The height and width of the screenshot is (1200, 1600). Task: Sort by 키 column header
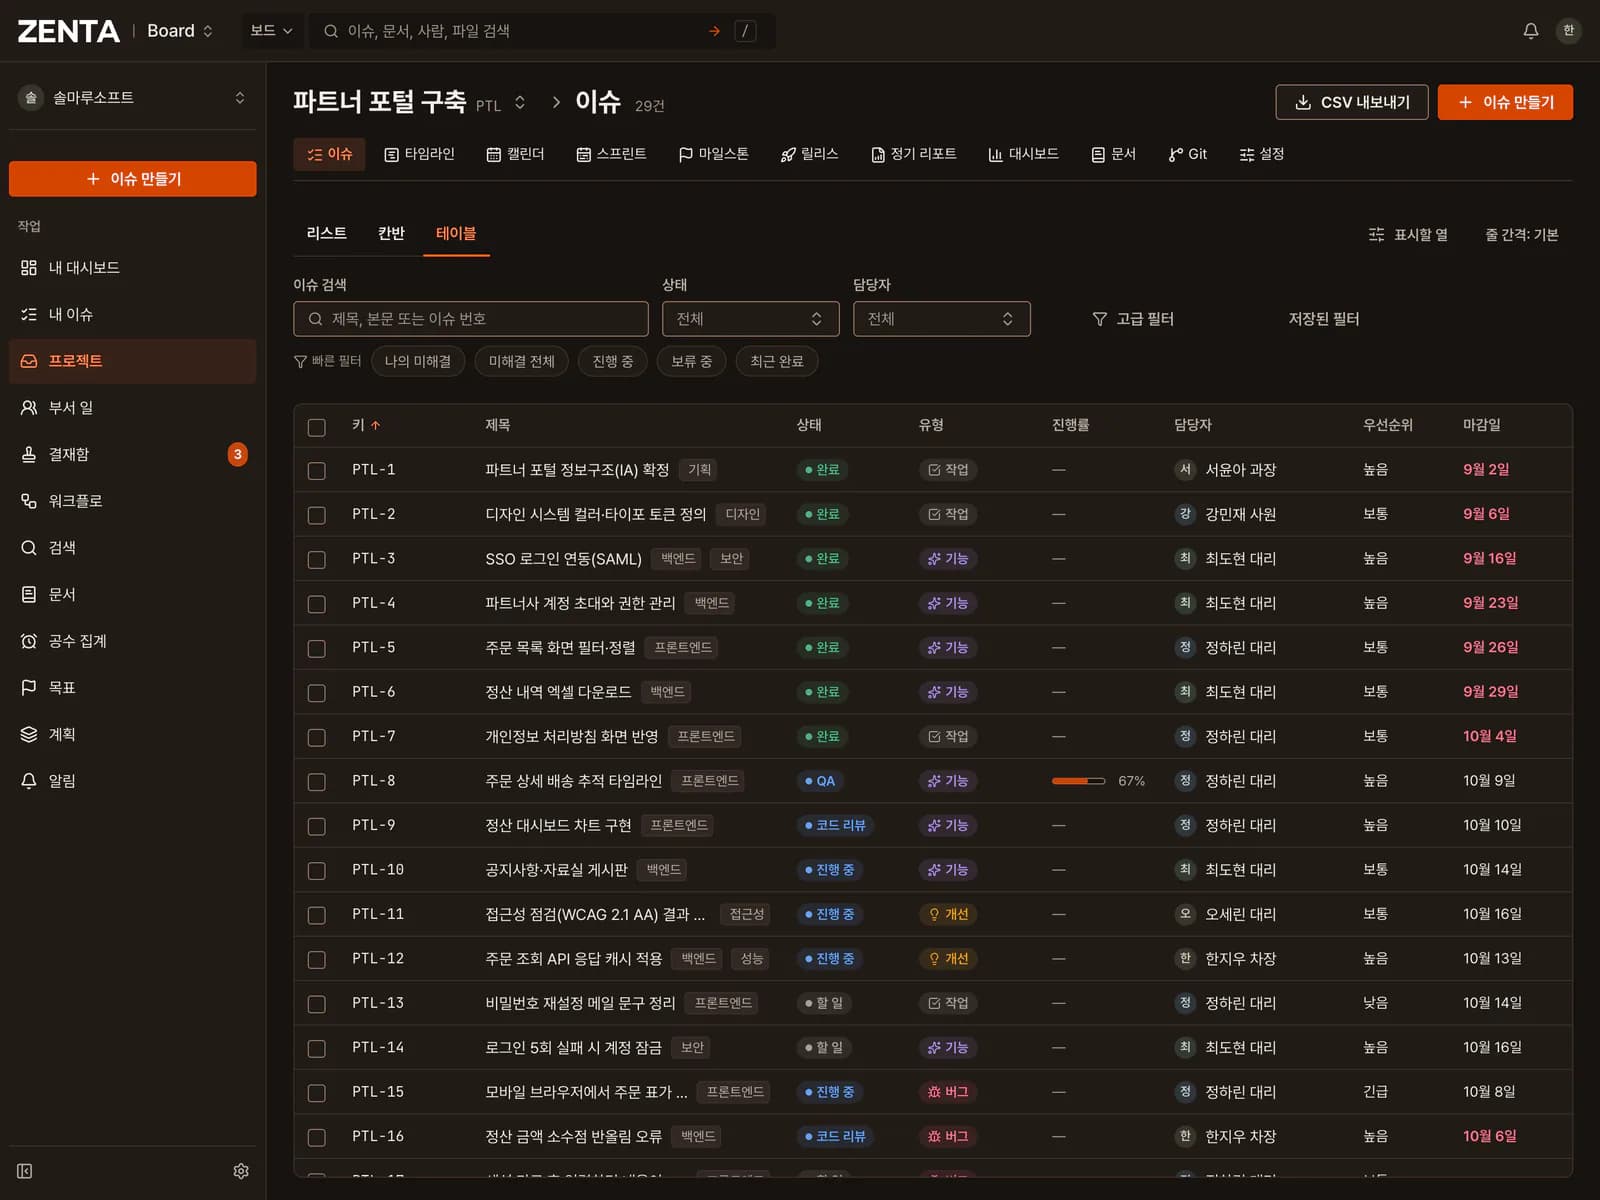(366, 425)
